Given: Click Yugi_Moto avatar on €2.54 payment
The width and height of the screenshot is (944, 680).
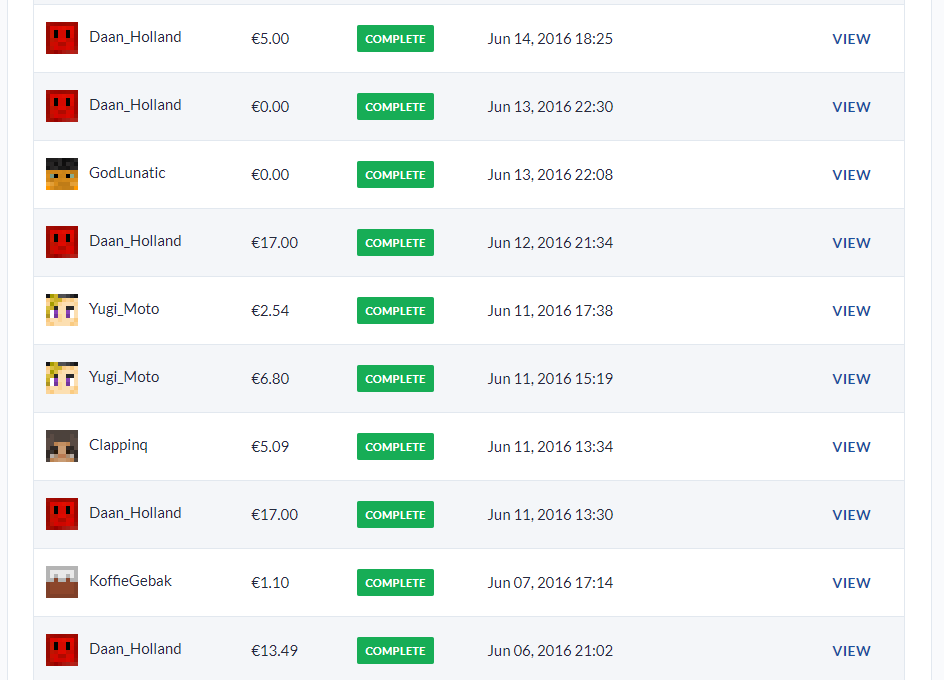Looking at the screenshot, I should (62, 310).
